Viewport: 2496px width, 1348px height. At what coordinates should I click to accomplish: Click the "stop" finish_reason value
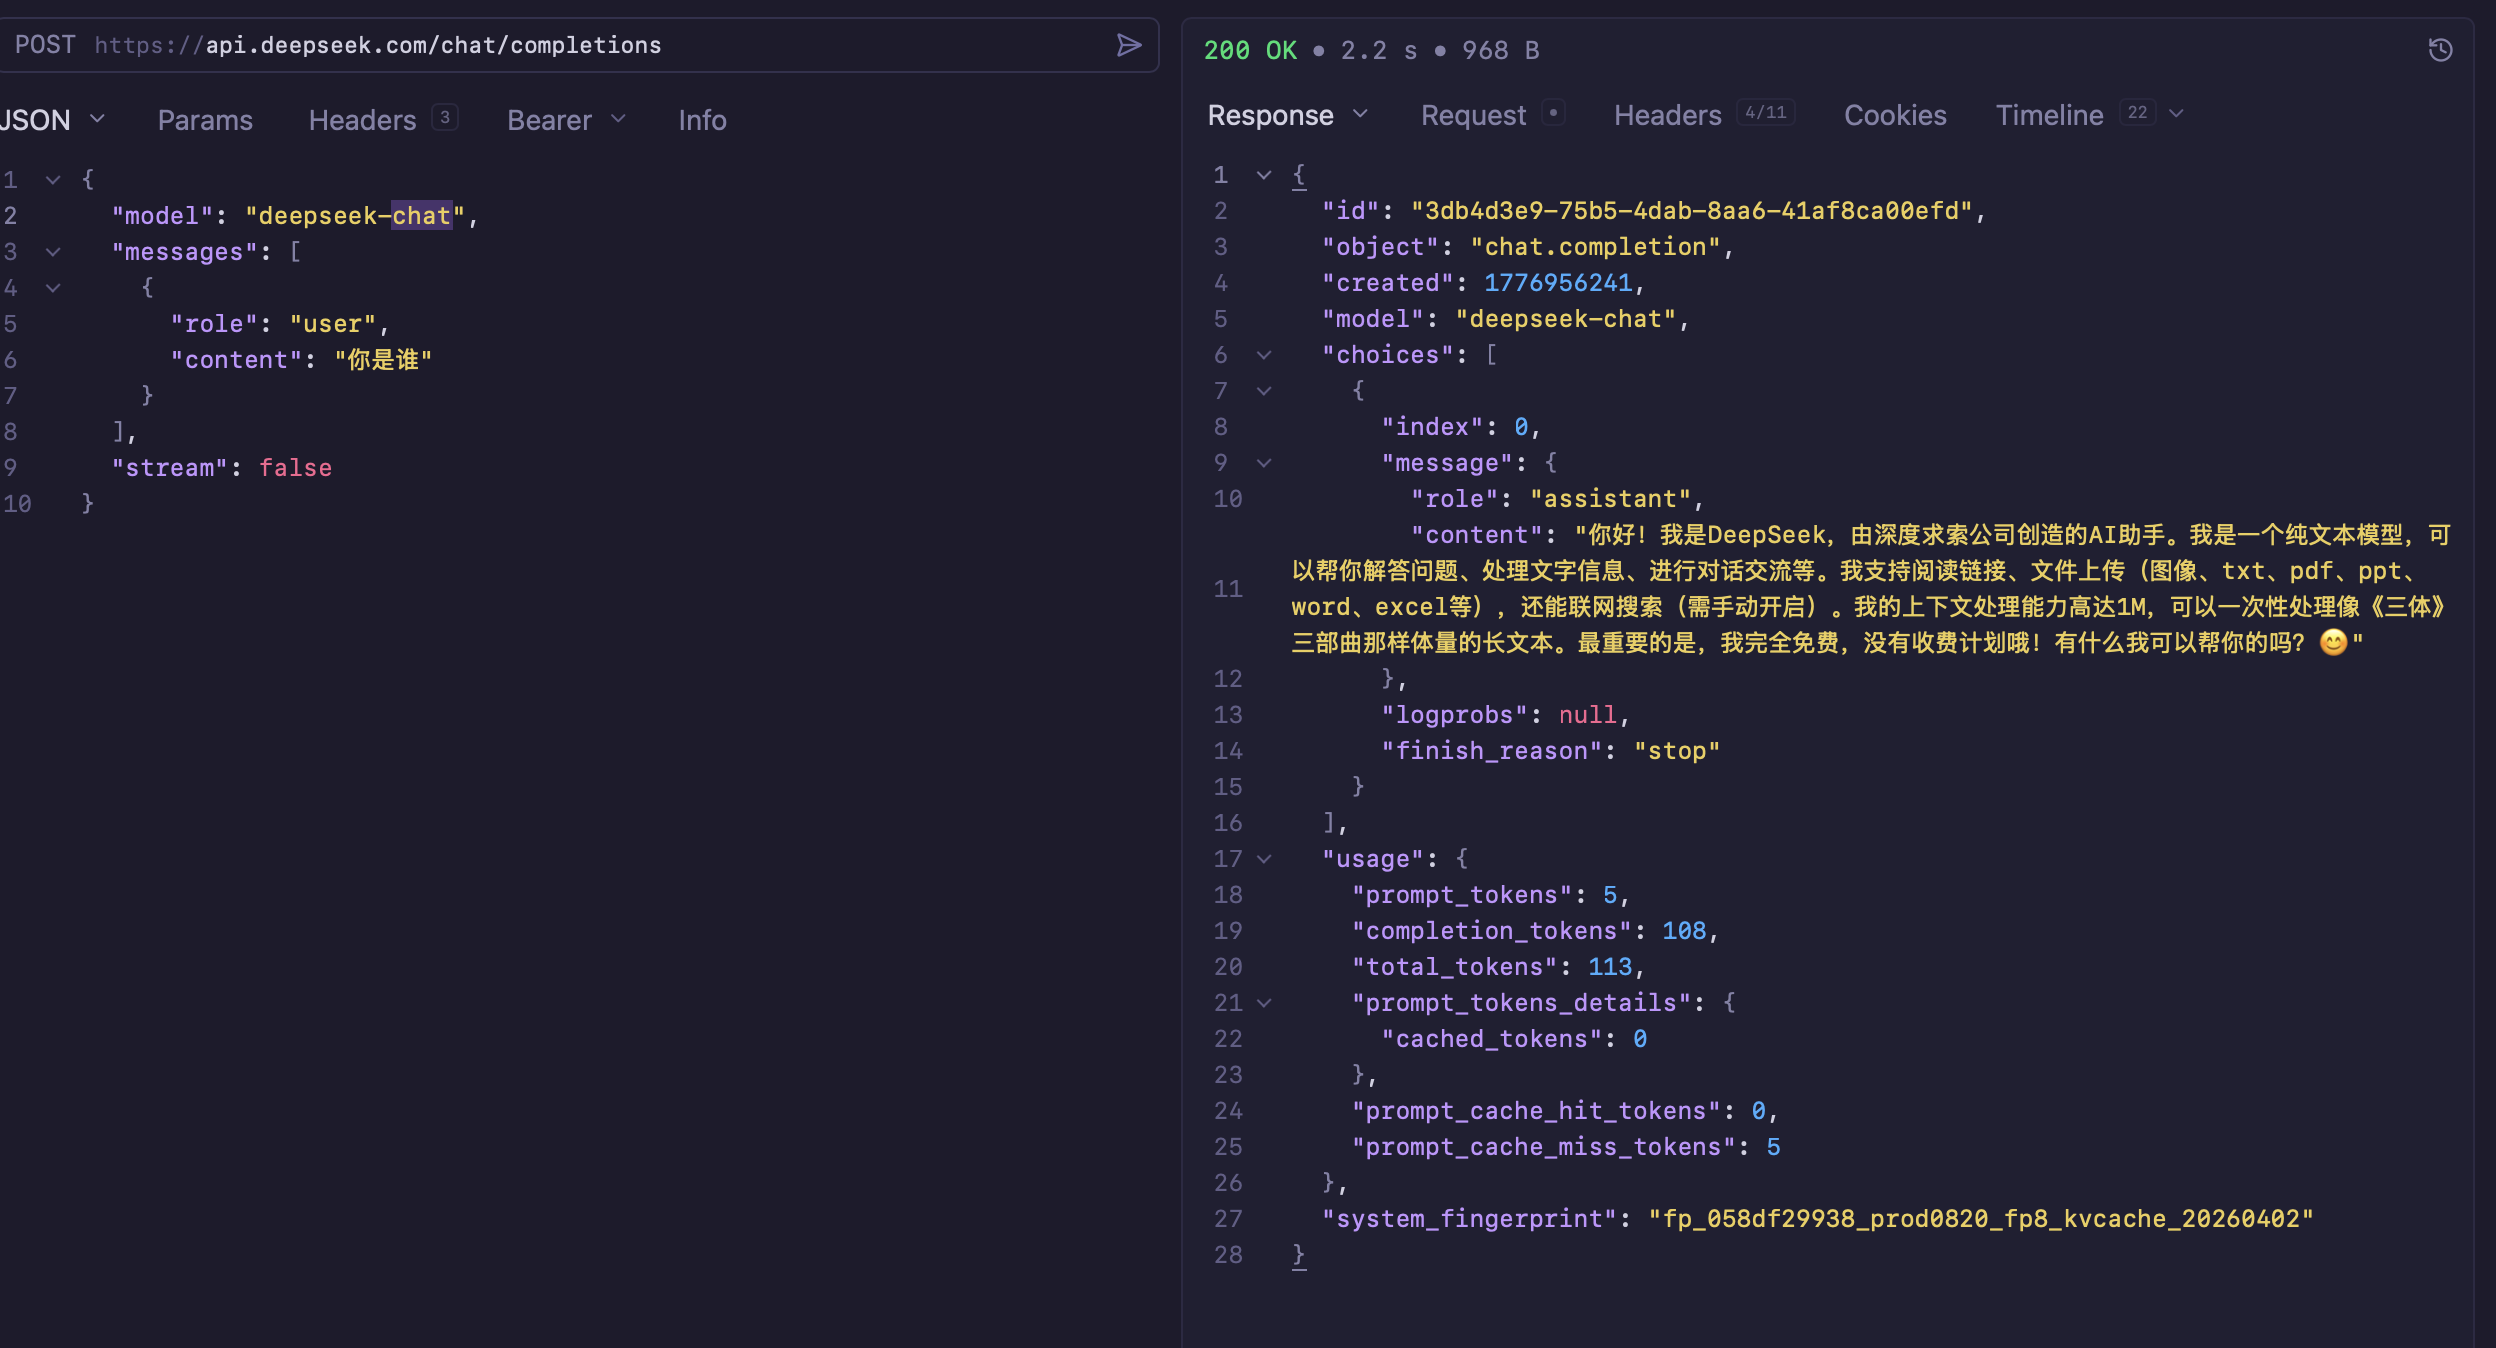(1677, 751)
